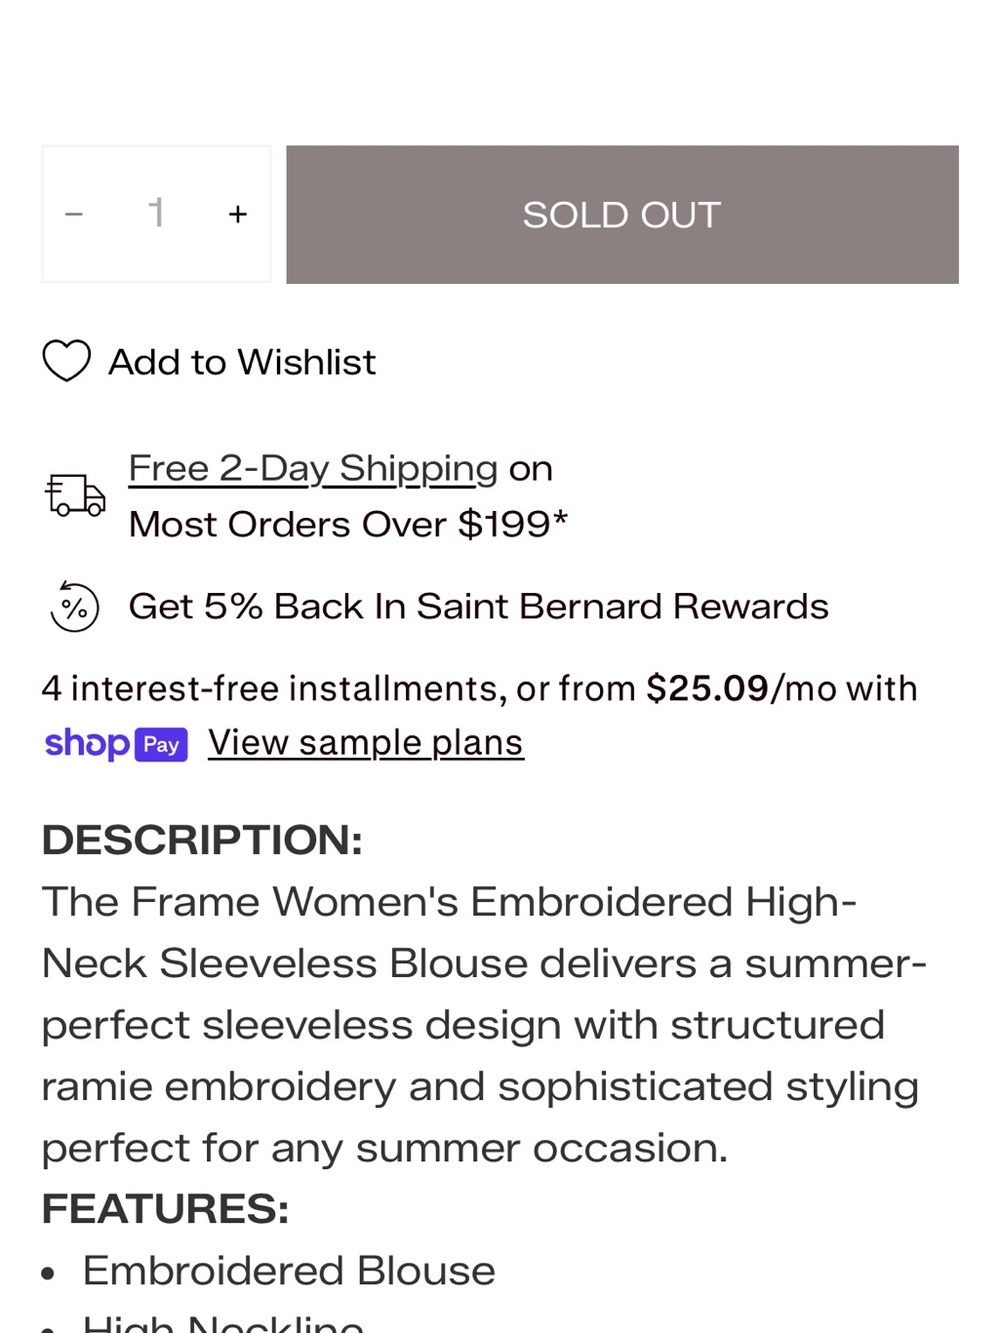Image resolution: width=1000 pixels, height=1333 pixels.
Task: Click the wishlist heart icon
Action: pyautogui.click(x=67, y=361)
